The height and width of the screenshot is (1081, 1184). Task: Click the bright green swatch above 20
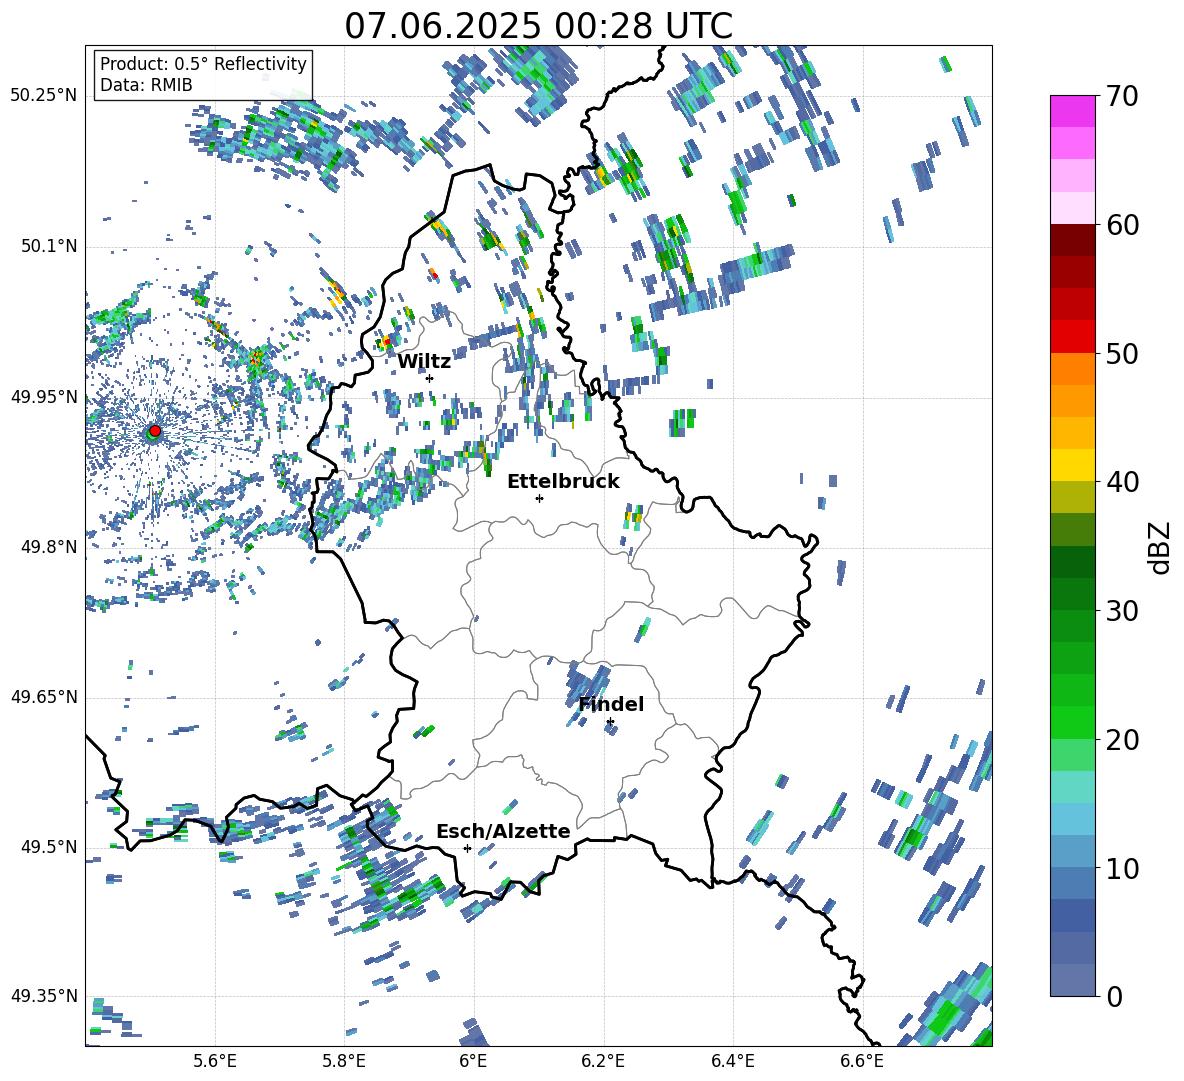pyautogui.click(x=1072, y=723)
